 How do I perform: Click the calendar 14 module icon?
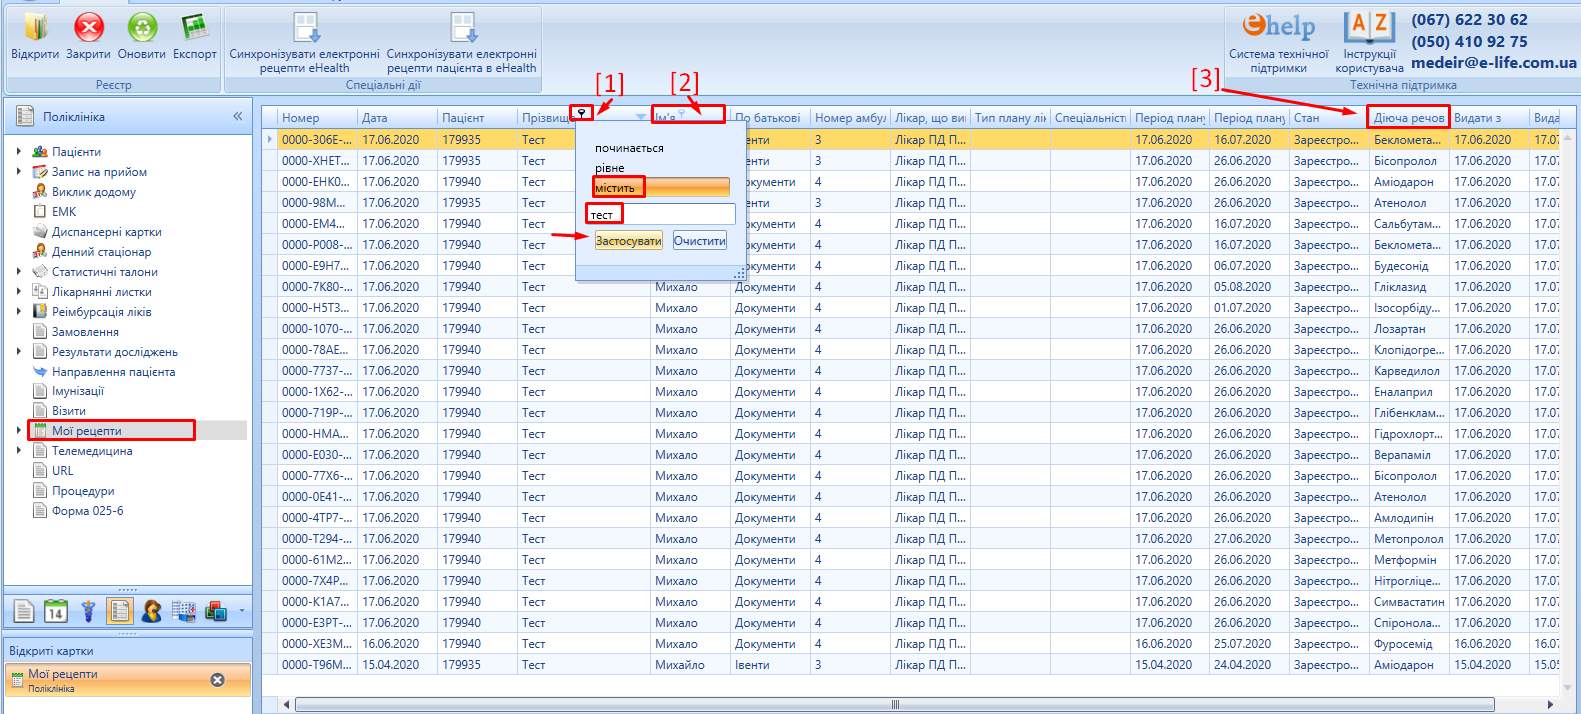coord(56,610)
